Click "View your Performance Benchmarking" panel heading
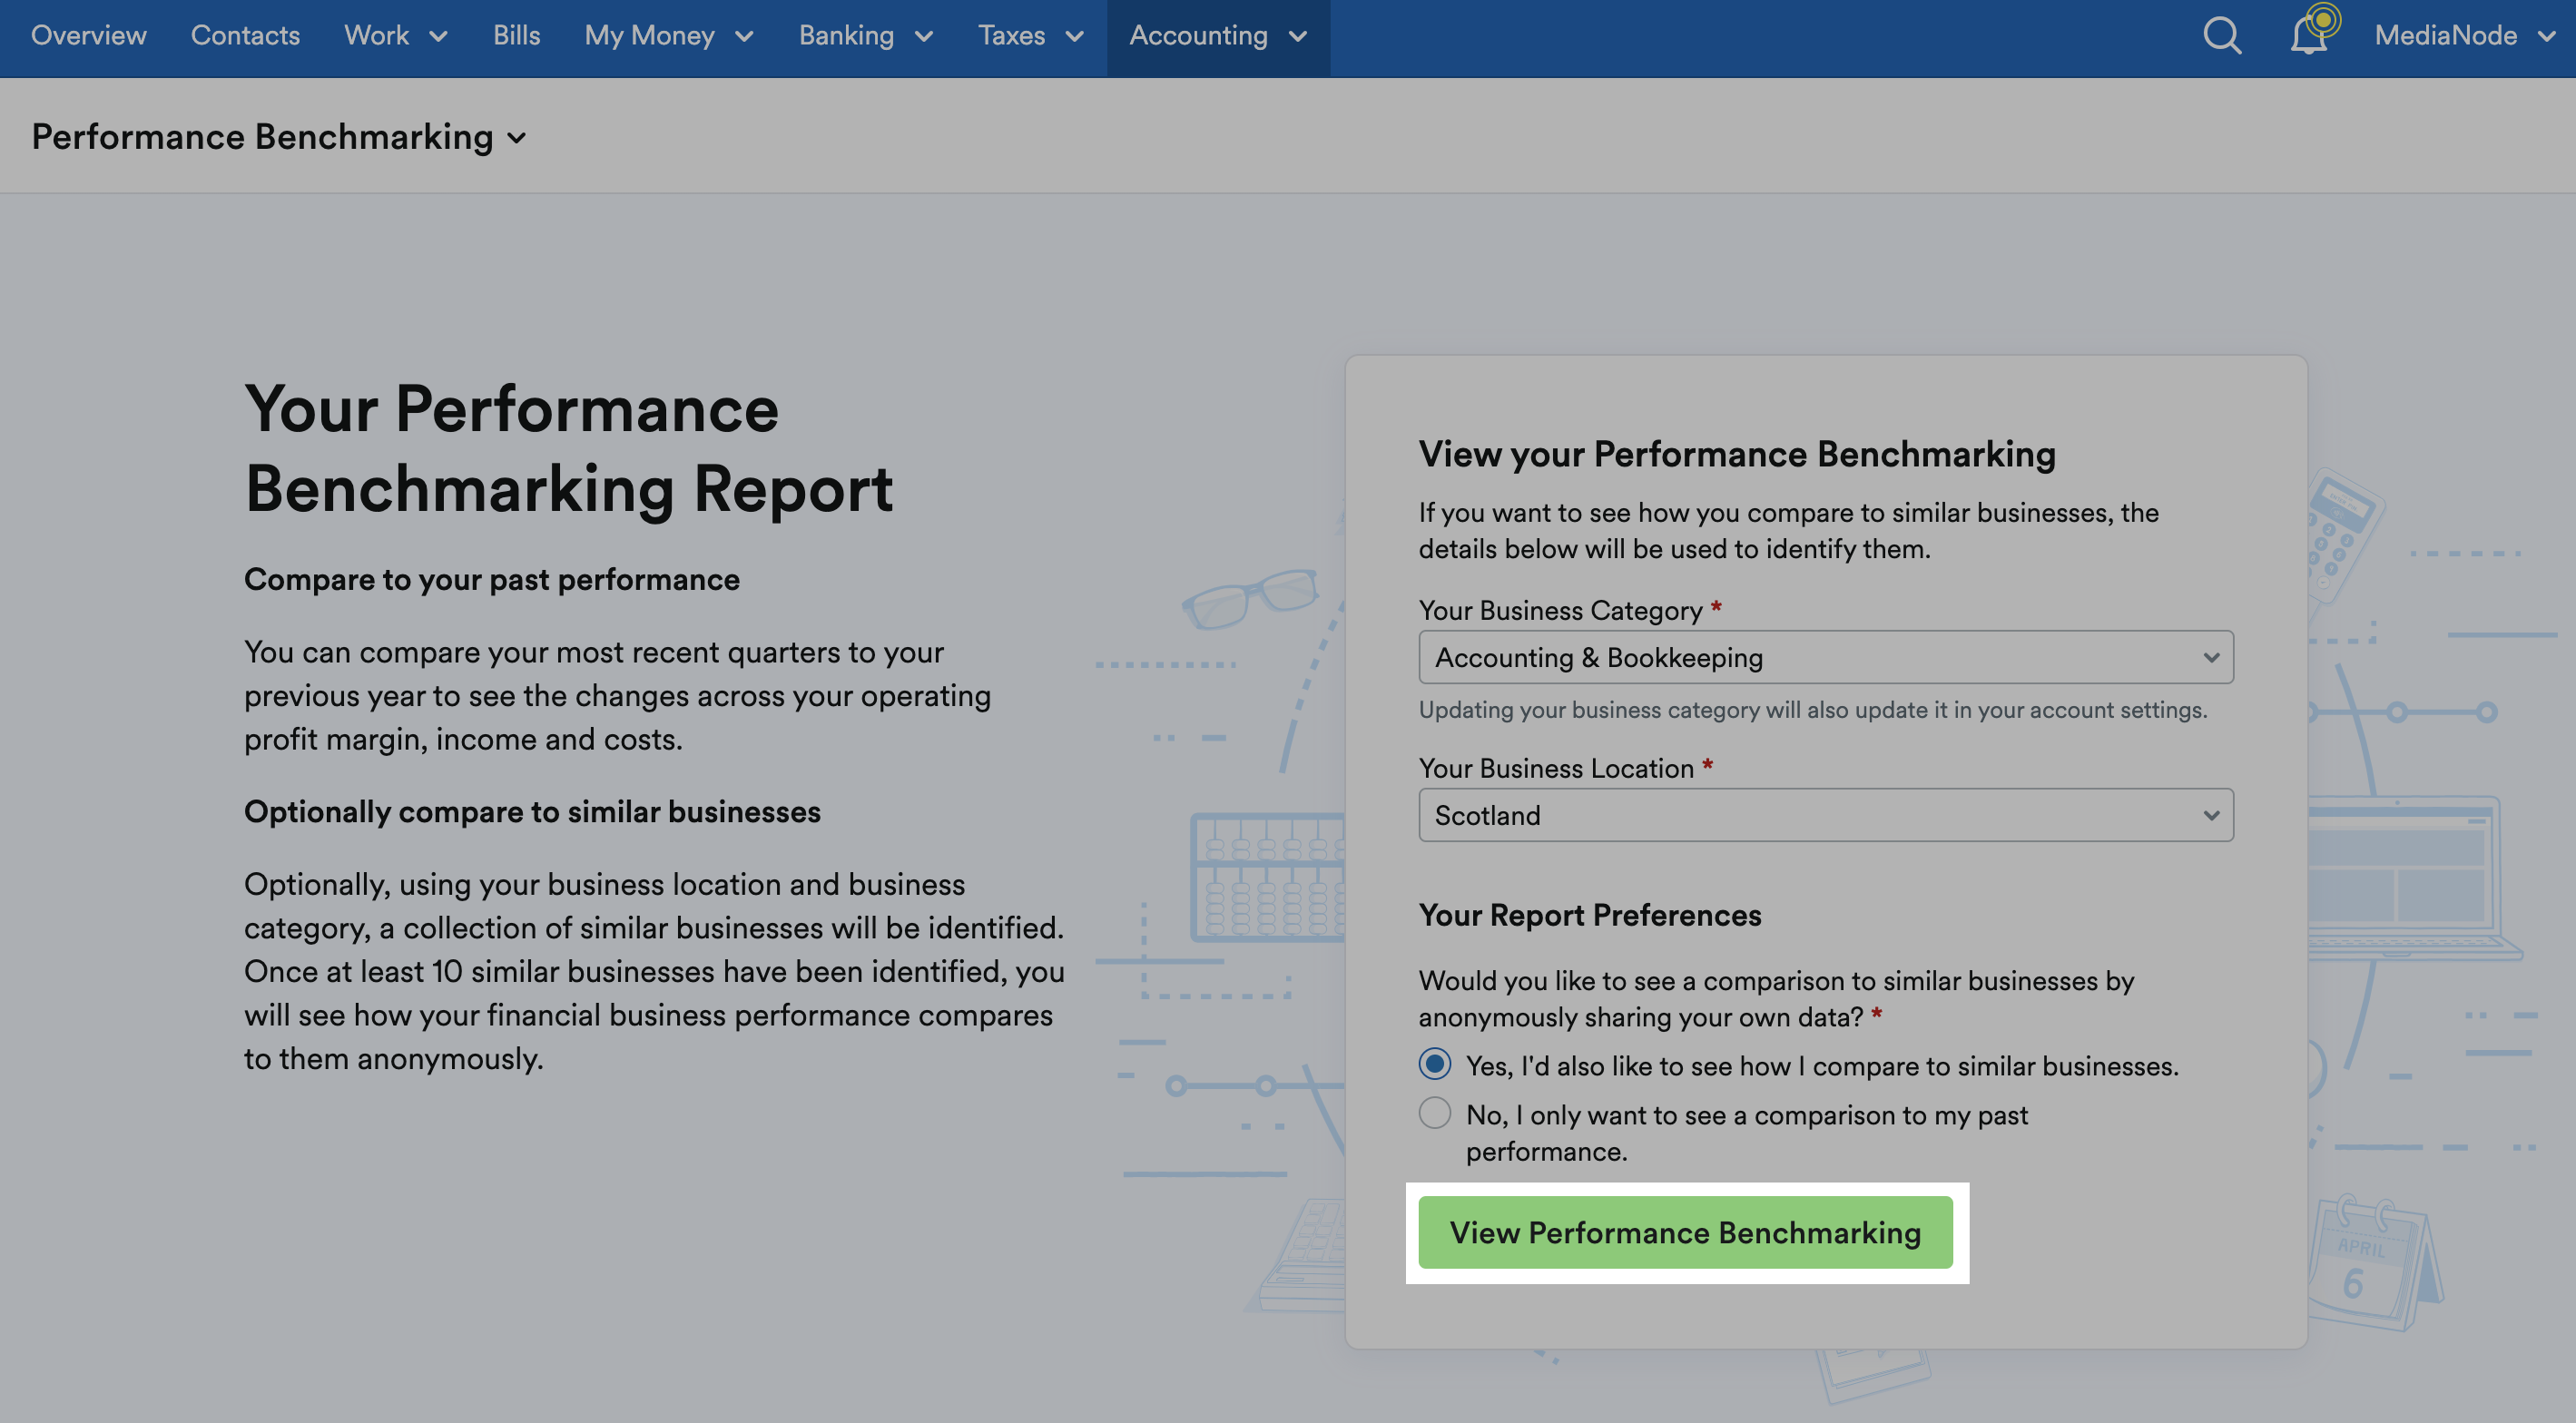The image size is (2576, 1423). coord(1737,454)
